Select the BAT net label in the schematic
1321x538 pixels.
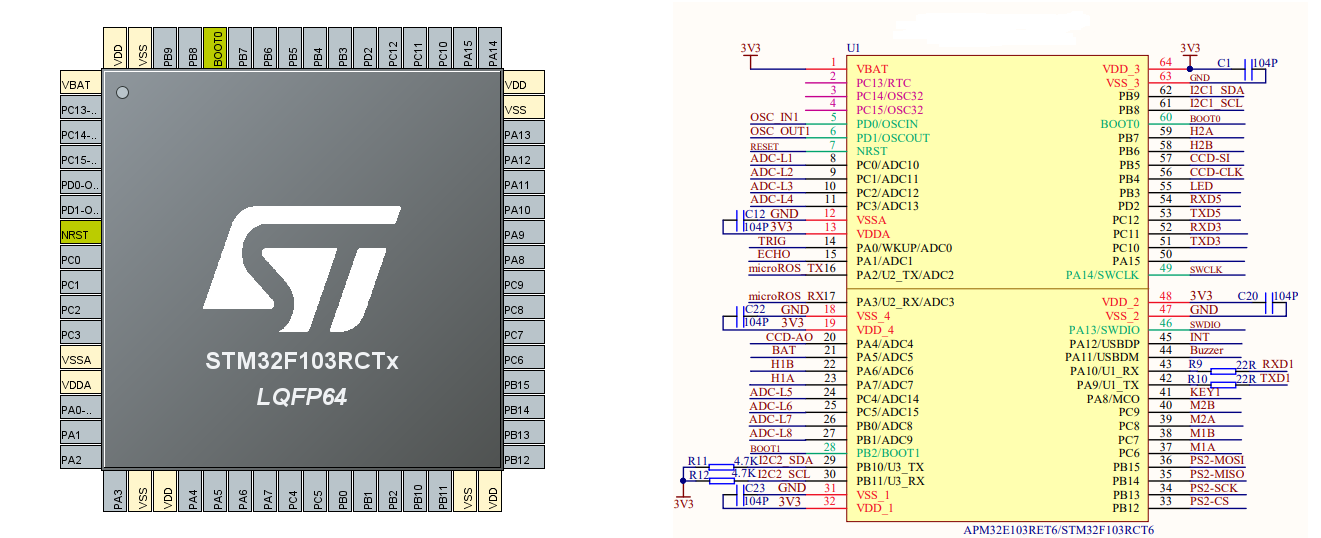[x=784, y=350]
